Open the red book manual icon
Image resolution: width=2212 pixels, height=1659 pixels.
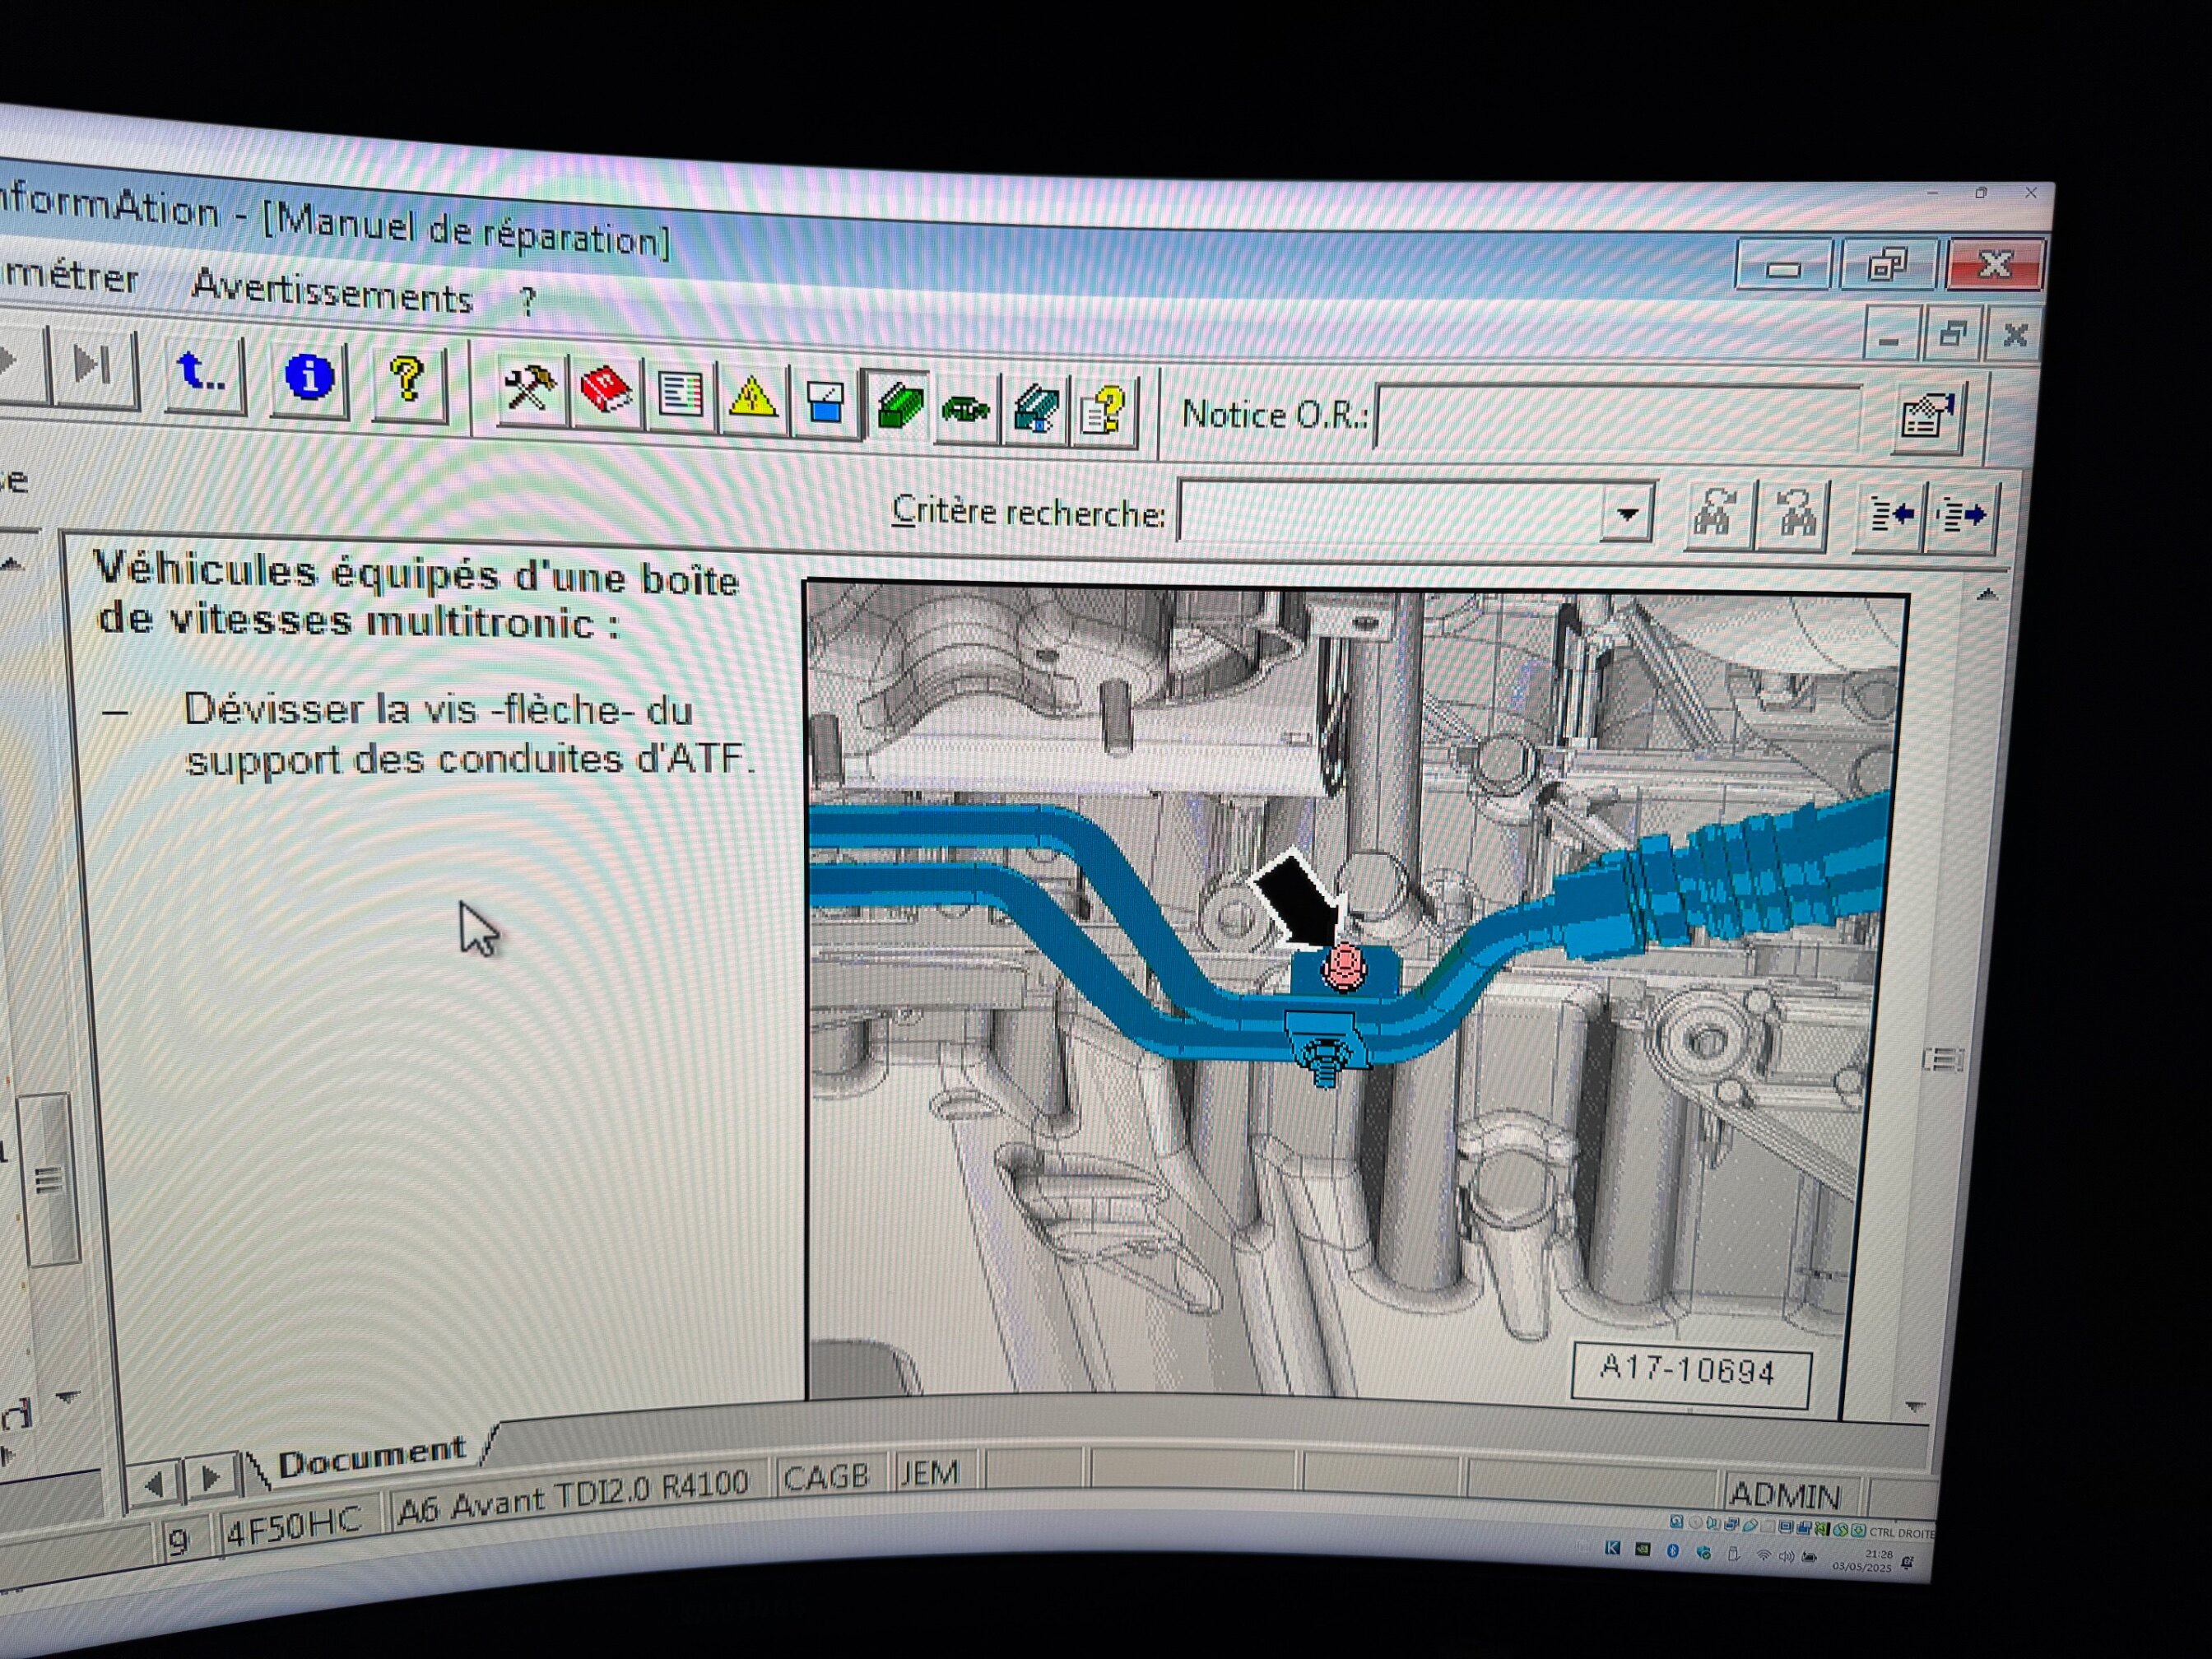tap(606, 392)
